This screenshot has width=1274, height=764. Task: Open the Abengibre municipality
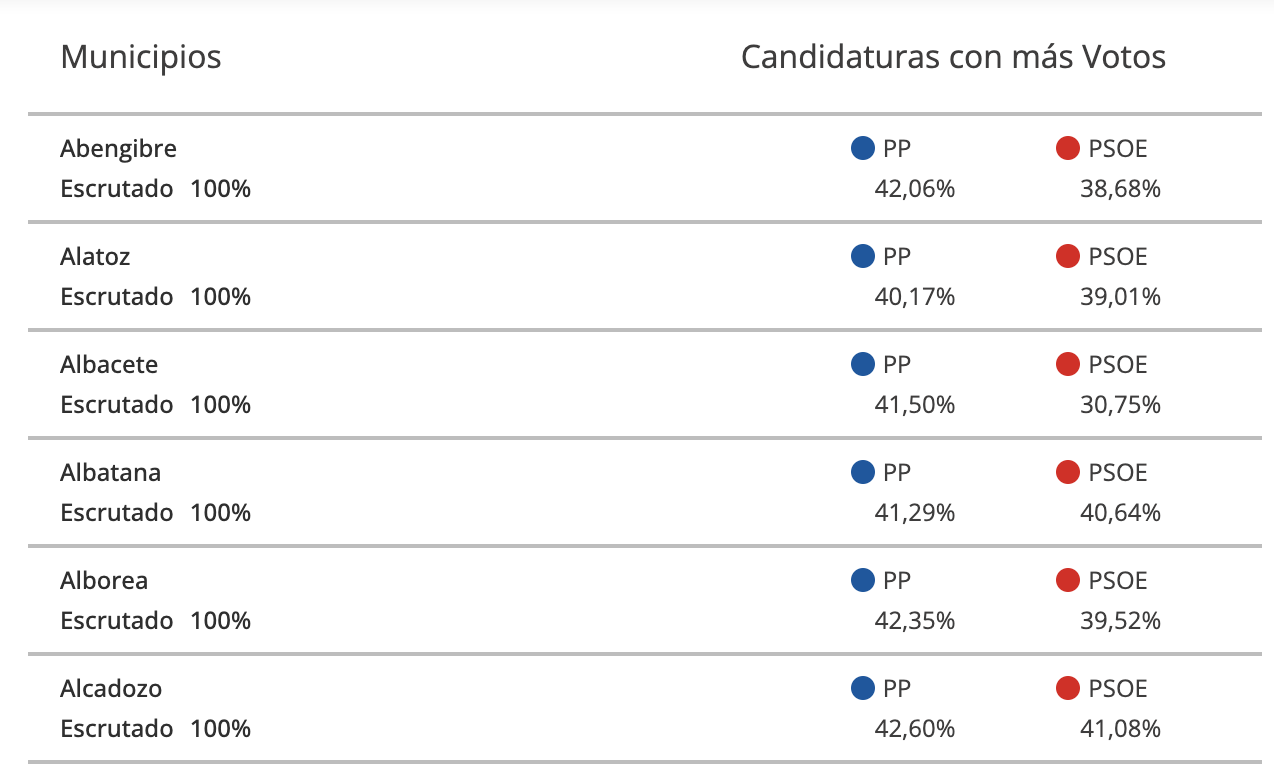click(118, 149)
